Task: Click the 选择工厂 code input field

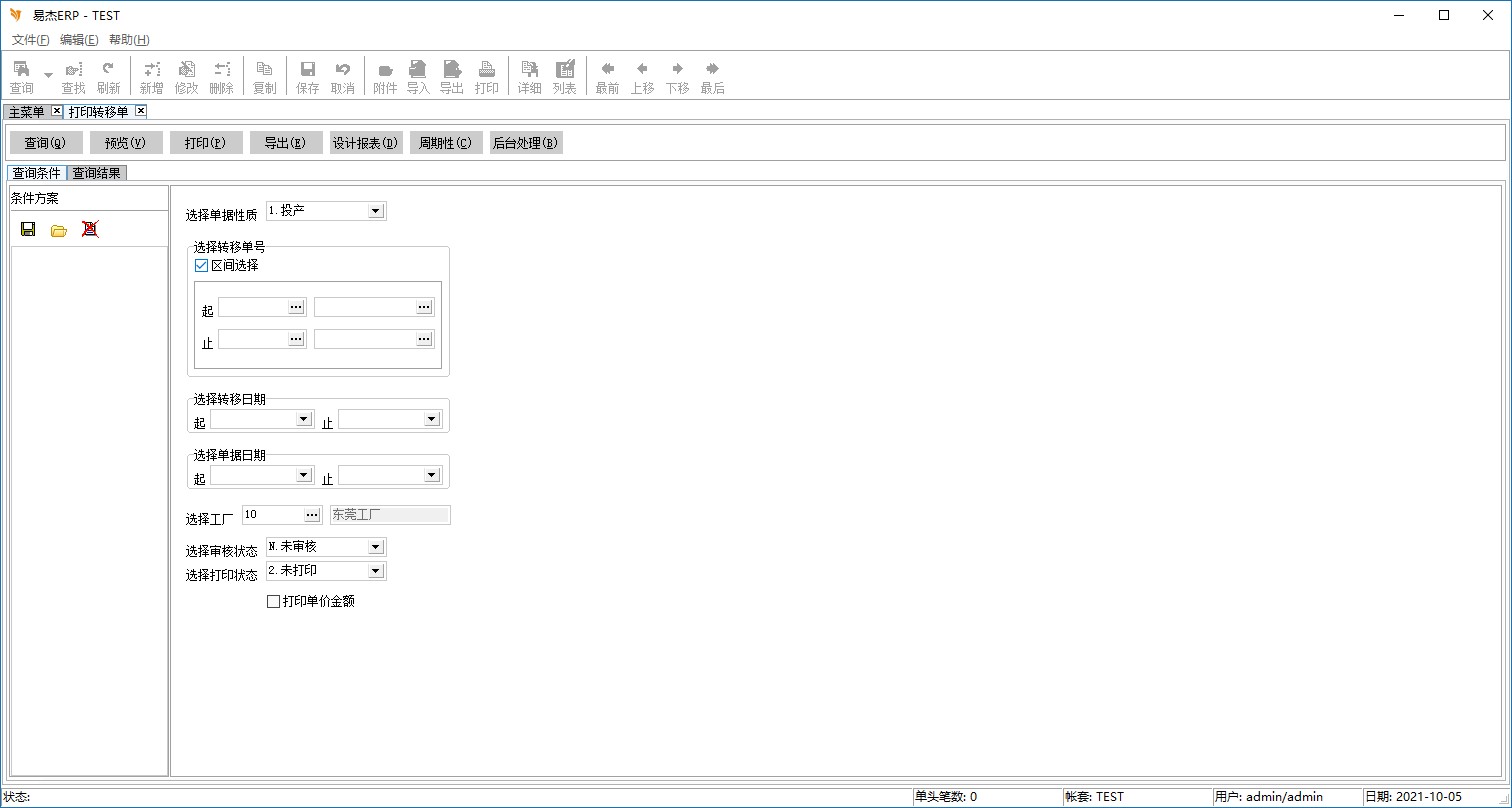Action: [x=272, y=515]
